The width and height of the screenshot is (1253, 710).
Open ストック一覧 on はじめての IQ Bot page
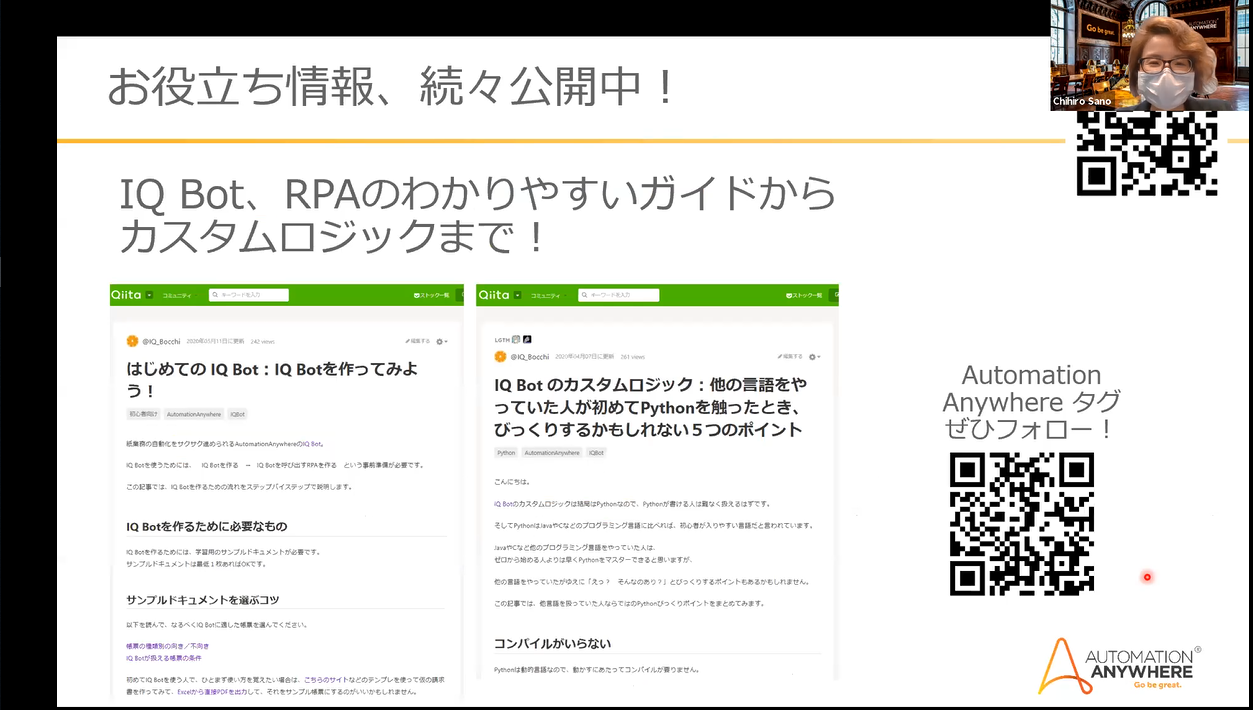tap(431, 296)
